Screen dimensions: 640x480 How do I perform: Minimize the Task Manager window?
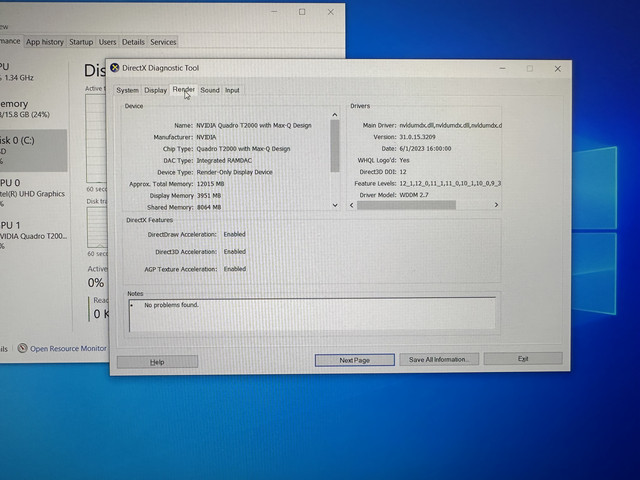pyautogui.click(x=274, y=12)
